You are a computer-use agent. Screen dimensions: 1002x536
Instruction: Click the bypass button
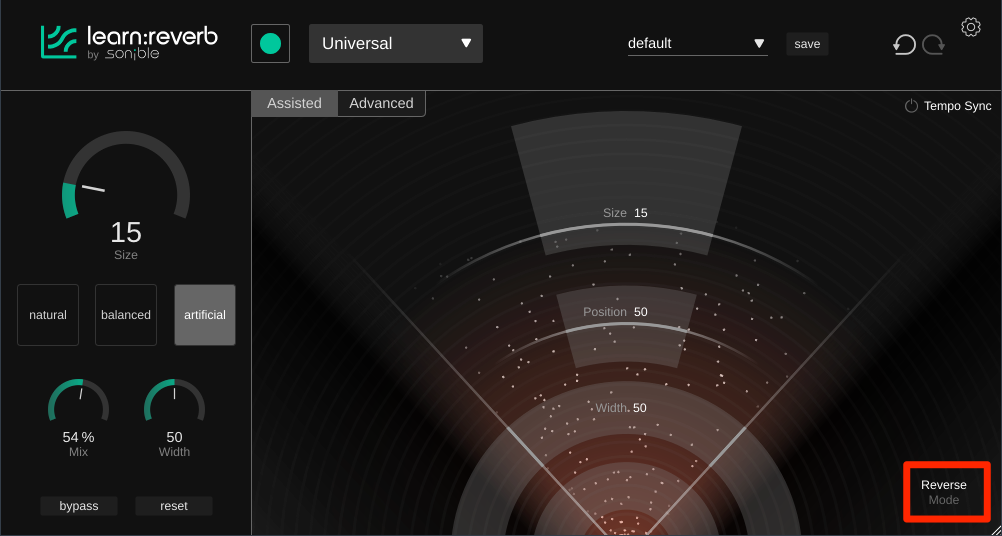click(79, 506)
